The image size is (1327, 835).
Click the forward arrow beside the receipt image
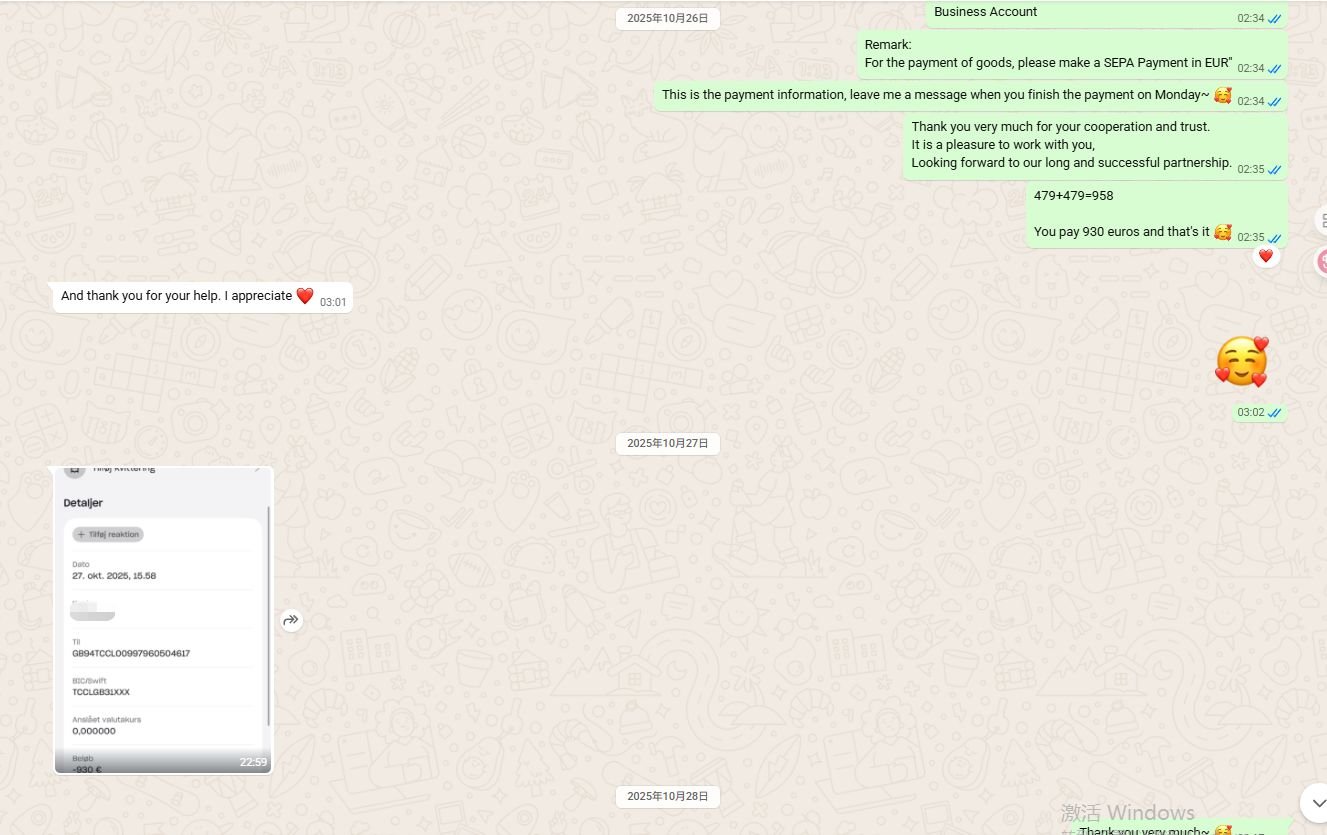pyautogui.click(x=291, y=620)
